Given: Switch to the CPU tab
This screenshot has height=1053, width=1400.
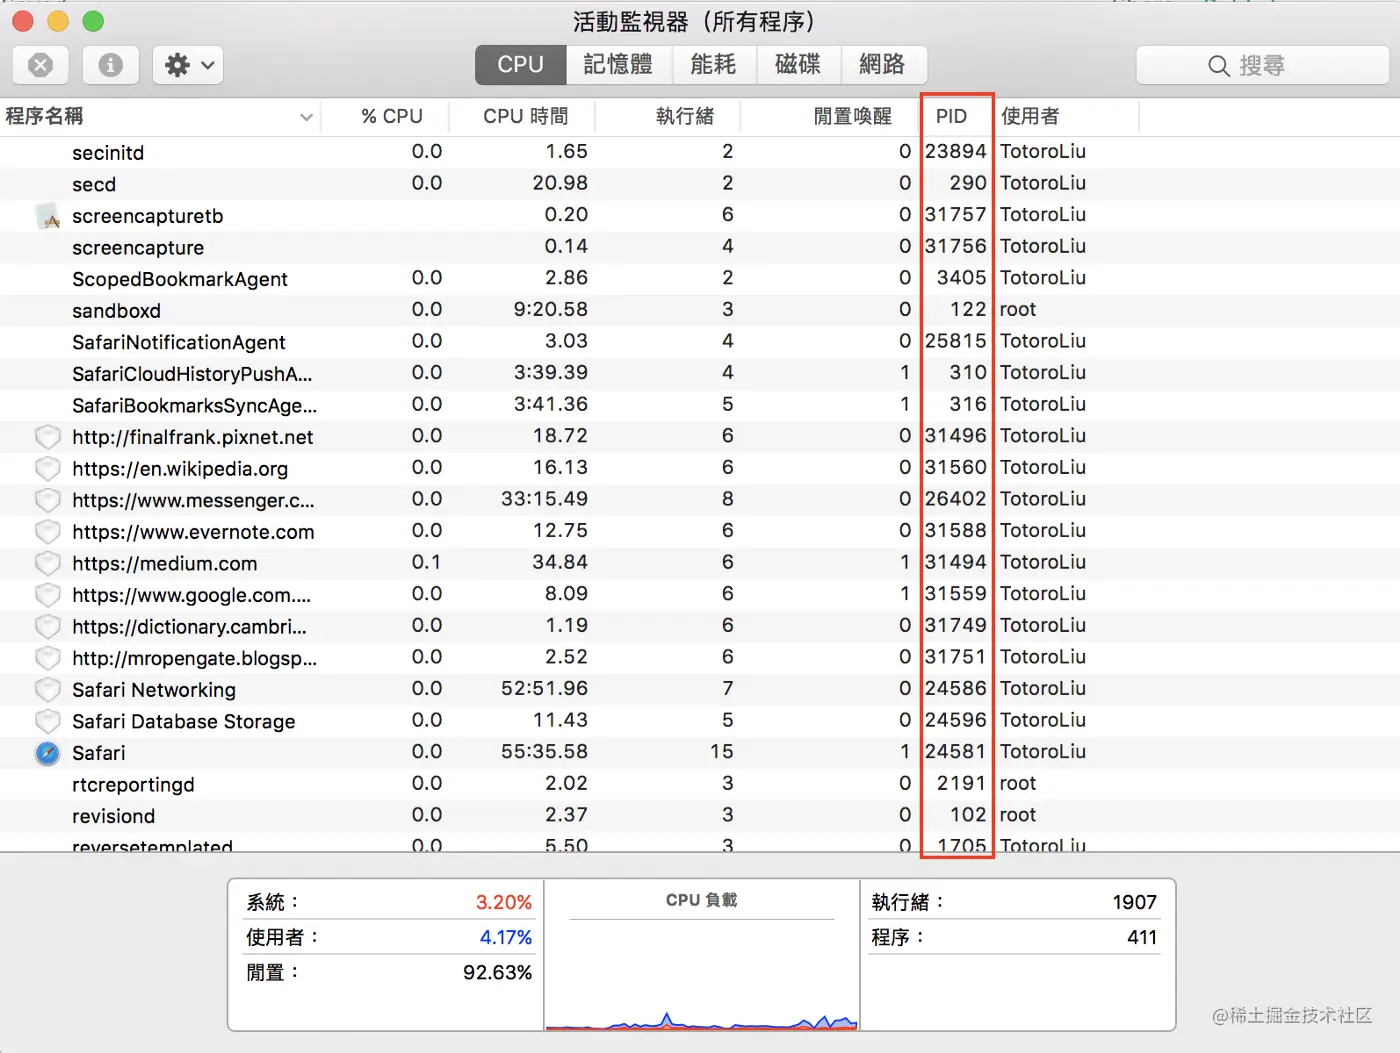Looking at the screenshot, I should [520, 65].
